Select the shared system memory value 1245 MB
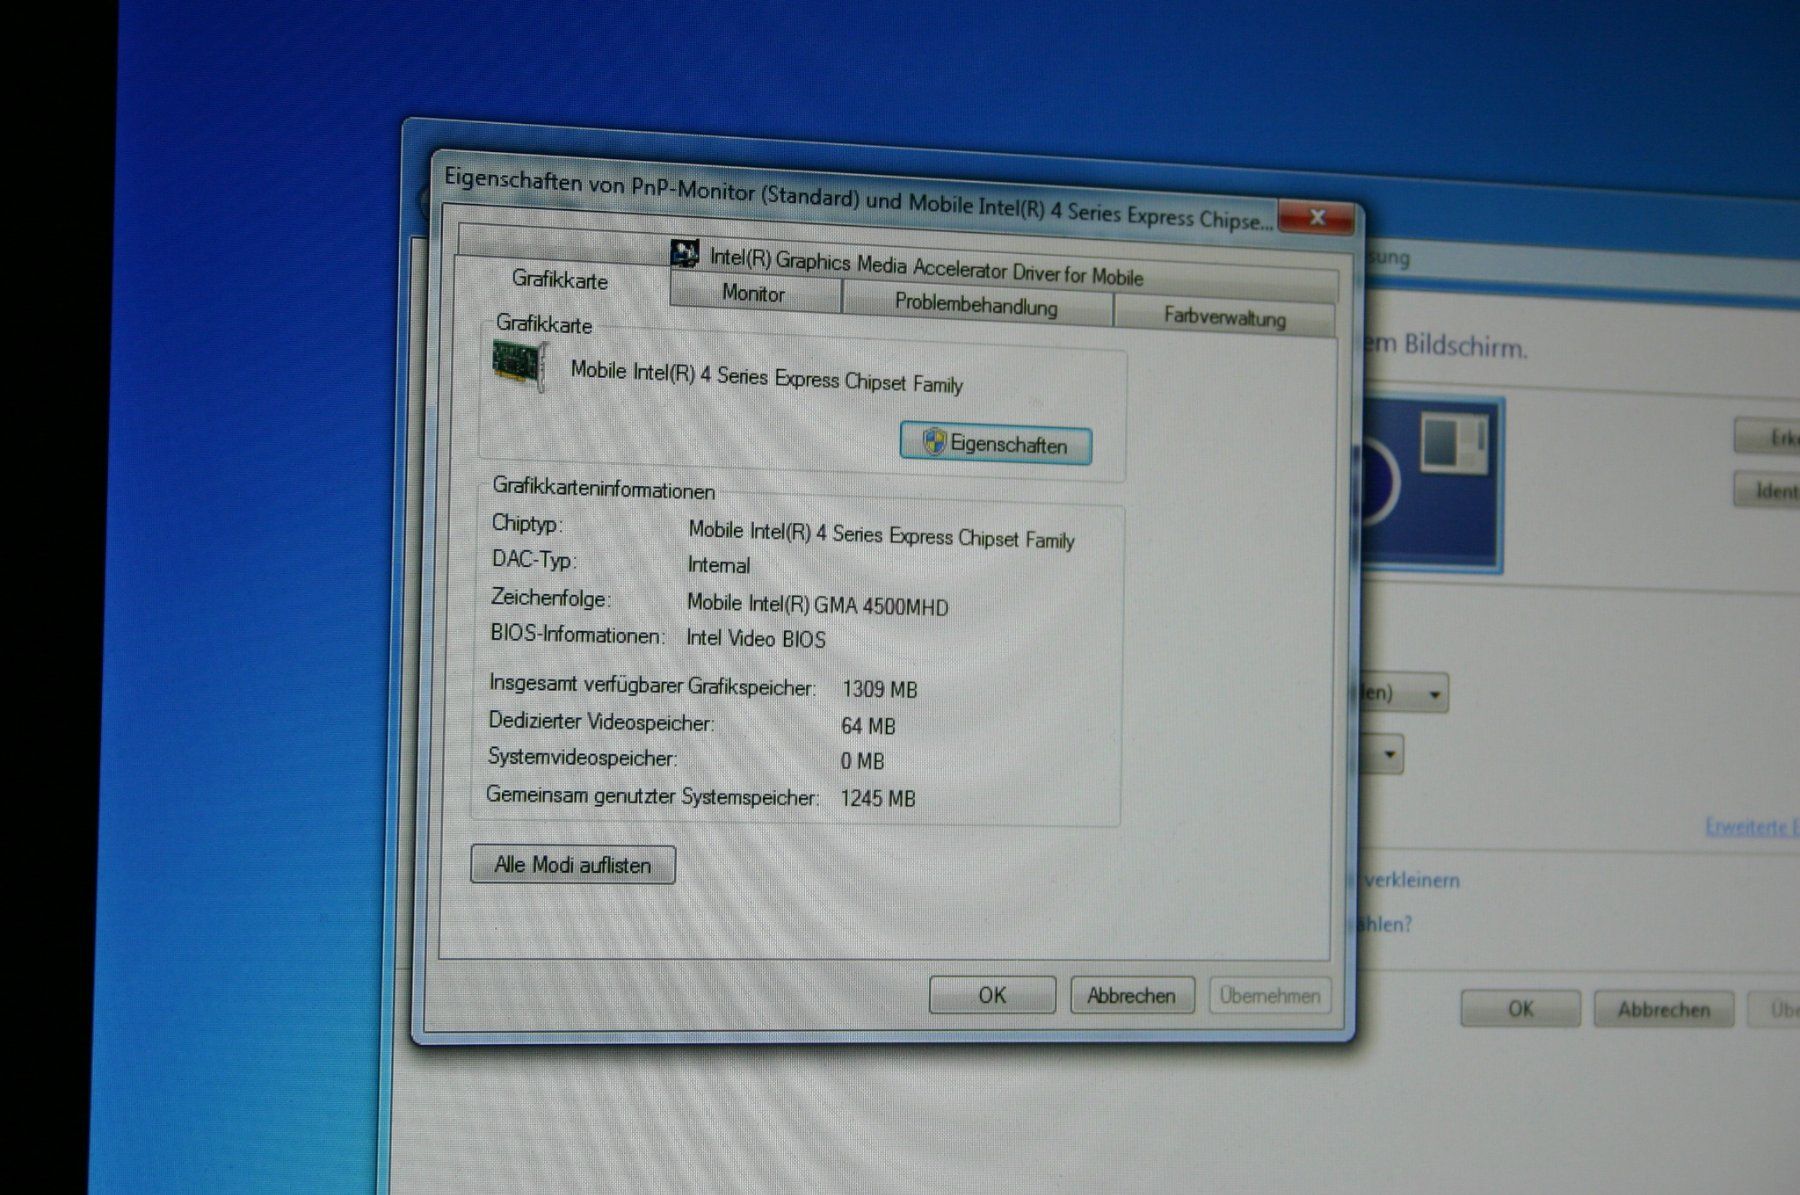The width and height of the screenshot is (1800, 1195). click(878, 798)
